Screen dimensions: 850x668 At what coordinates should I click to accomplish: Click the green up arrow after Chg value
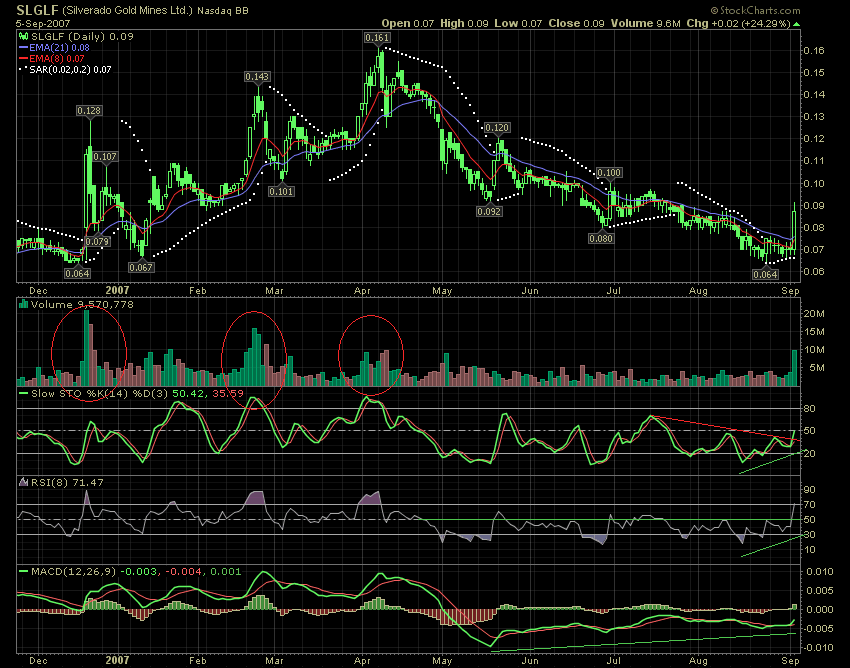796,24
